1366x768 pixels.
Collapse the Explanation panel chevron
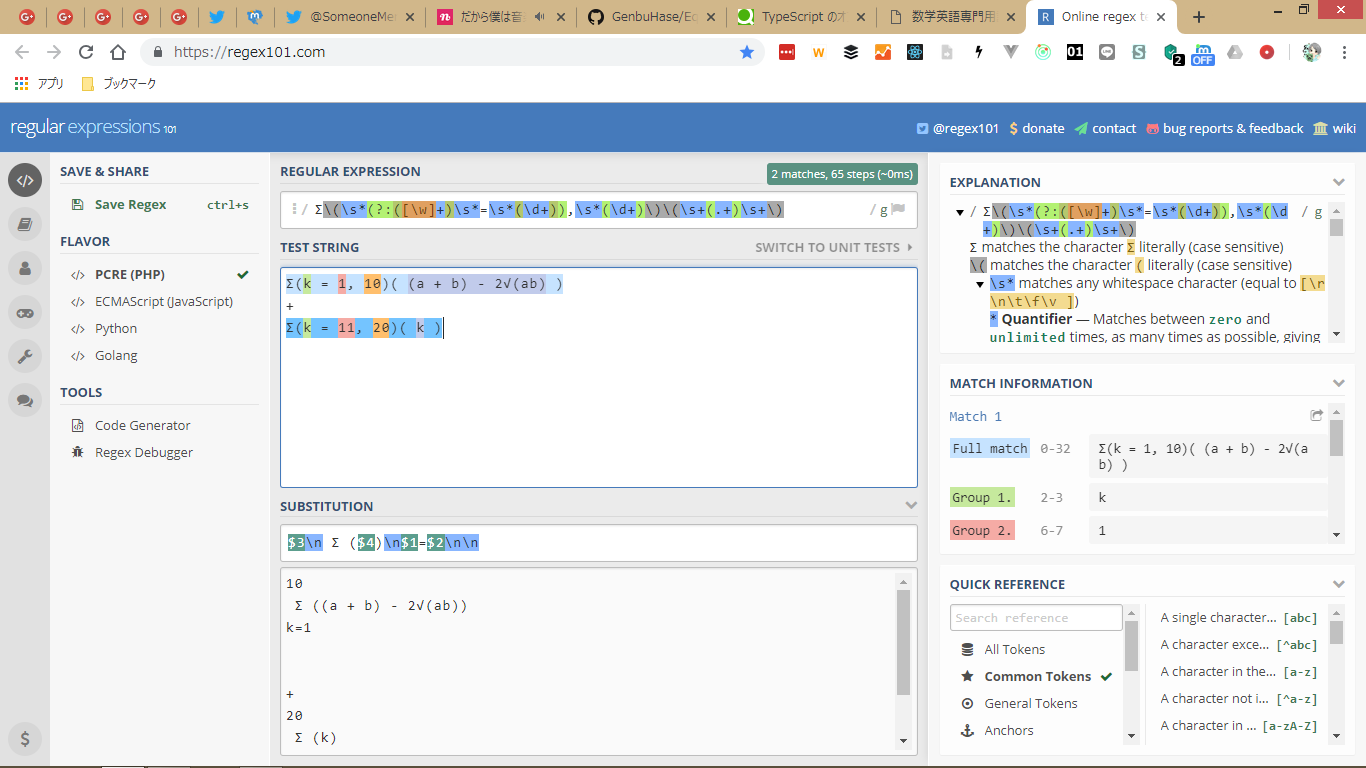point(1338,182)
